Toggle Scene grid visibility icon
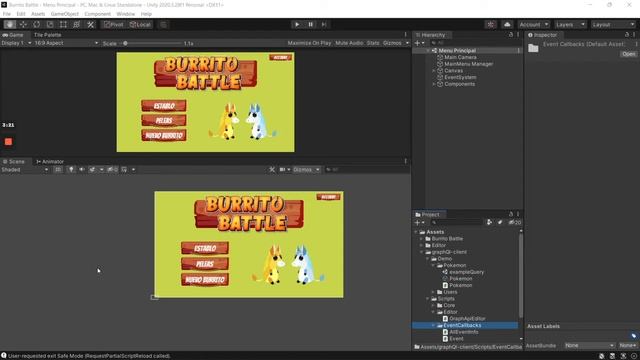The image size is (640, 360). pos(124,169)
